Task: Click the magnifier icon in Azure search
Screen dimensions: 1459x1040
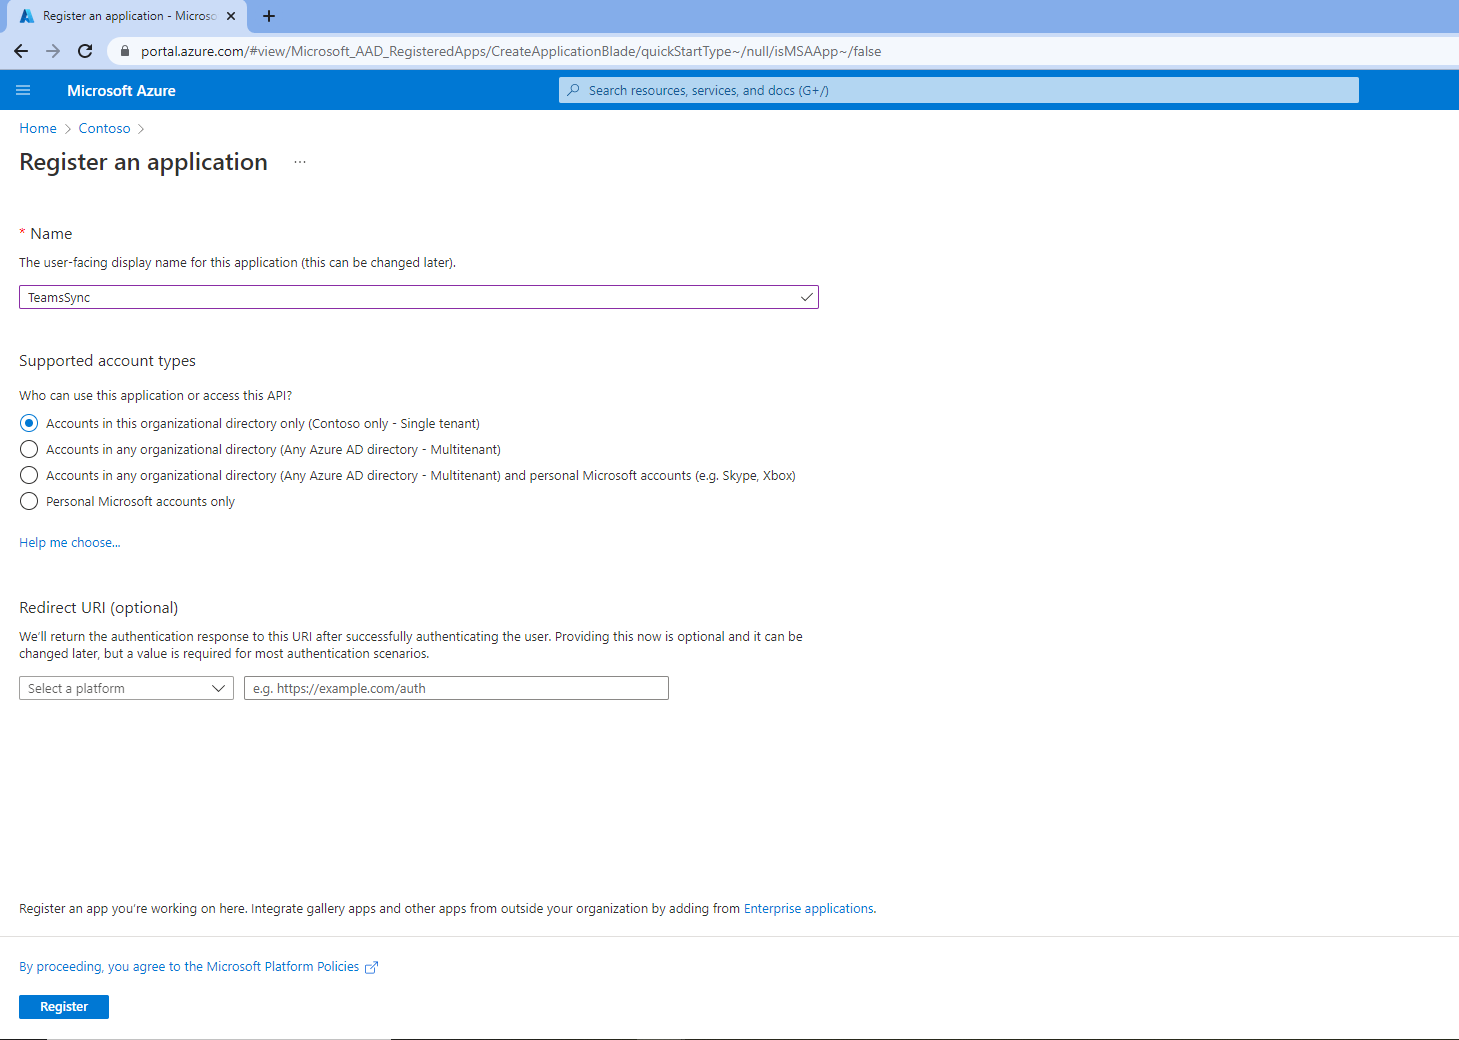Action: click(x=573, y=90)
